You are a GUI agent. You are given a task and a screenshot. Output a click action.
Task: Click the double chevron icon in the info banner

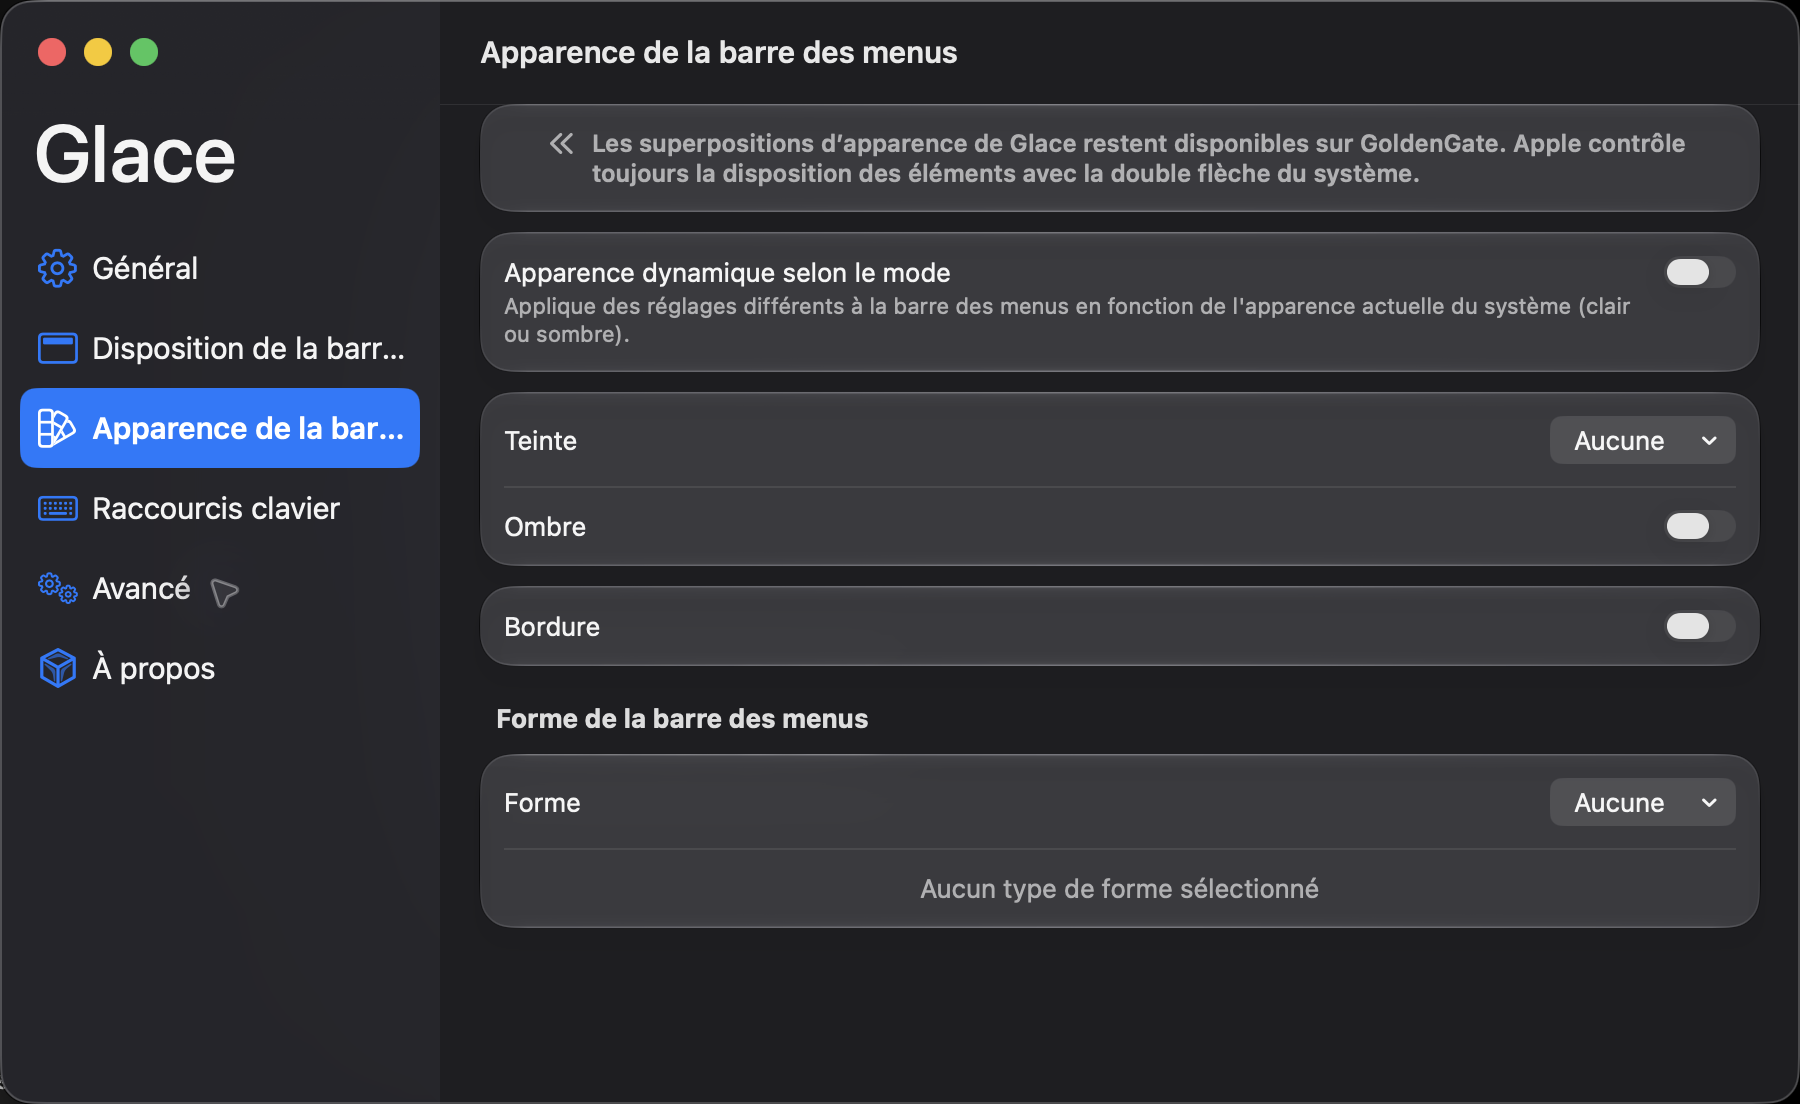click(561, 144)
